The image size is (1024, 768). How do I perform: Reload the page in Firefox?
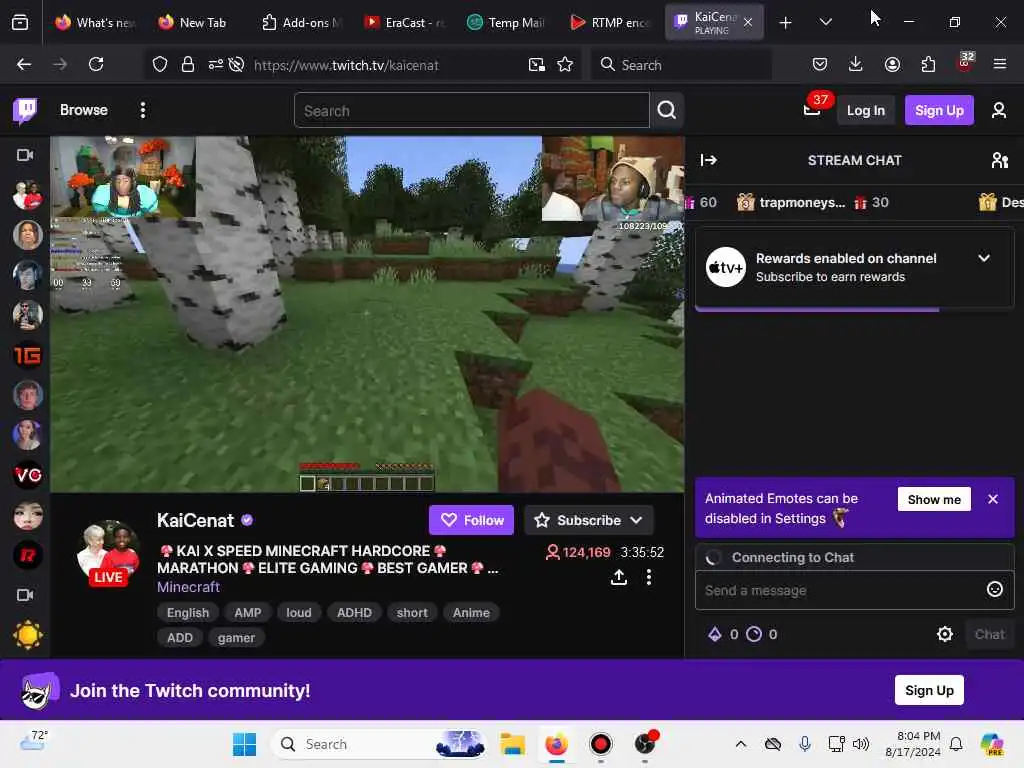click(96, 64)
